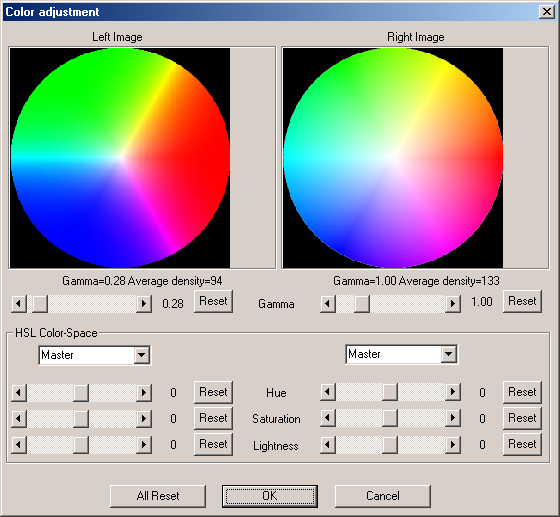The width and height of the screenshot is (560, 517).
Task: Click right image Gamma increase arrow
Action: [452, 304]
